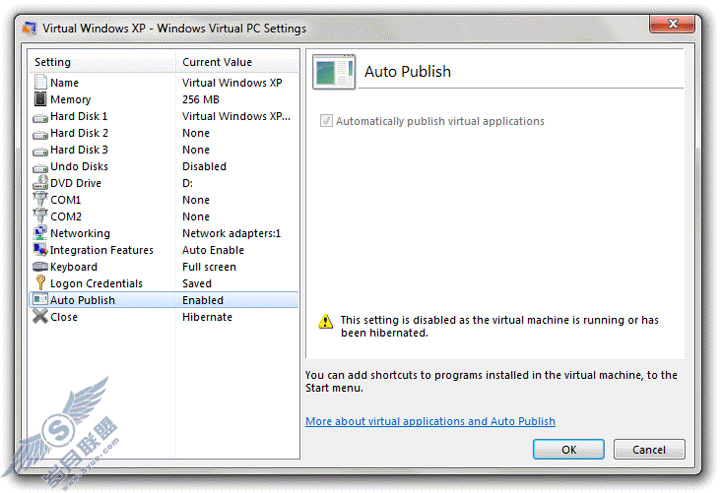Select the Auto Publish label
This screenshot has width=720, height=493.
(x=82, y=300)
